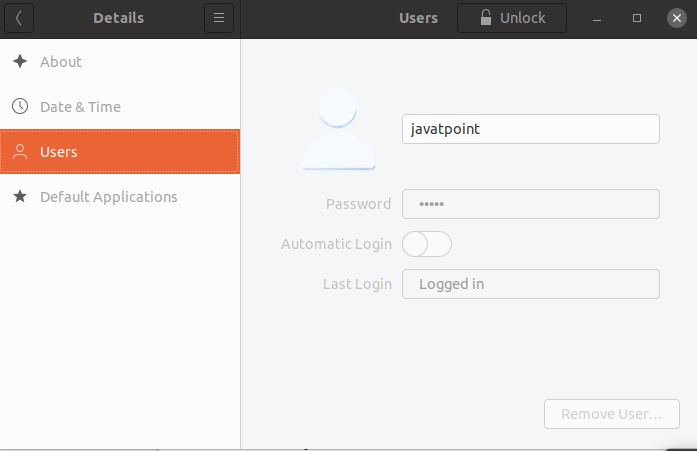Viewport: 697px width, 451px height.
Task: Click the Remove User button
Action: (612, 414)
